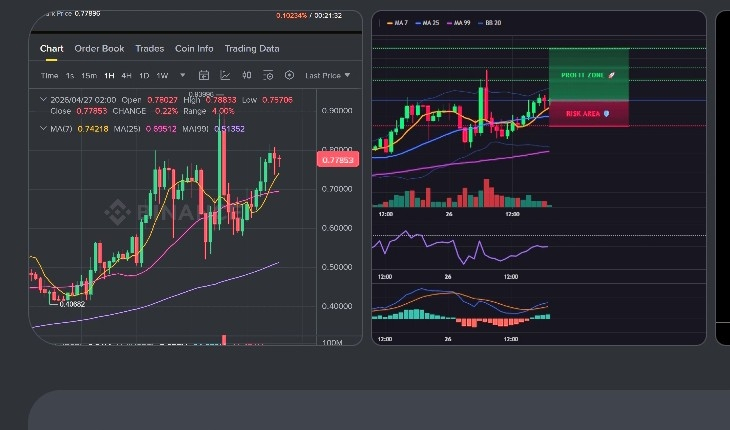
Task: Open the Trades tab
Action: (149, 48)
